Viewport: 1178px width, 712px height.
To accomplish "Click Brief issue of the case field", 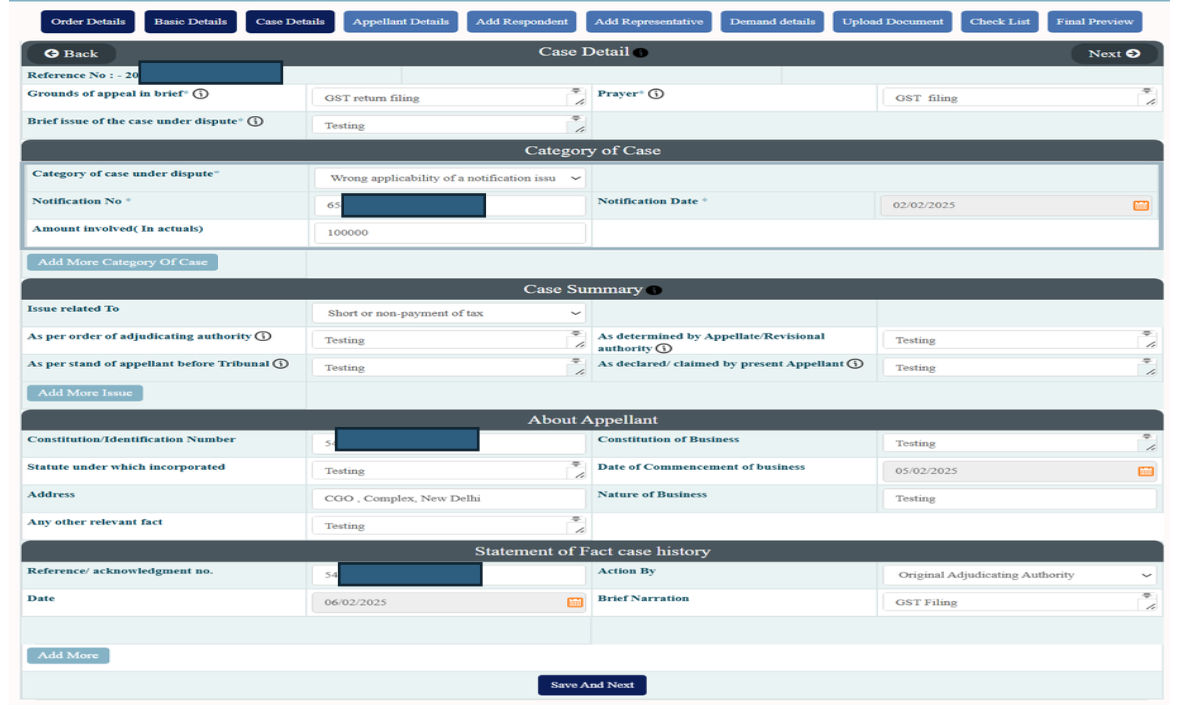I will [450, 125].
